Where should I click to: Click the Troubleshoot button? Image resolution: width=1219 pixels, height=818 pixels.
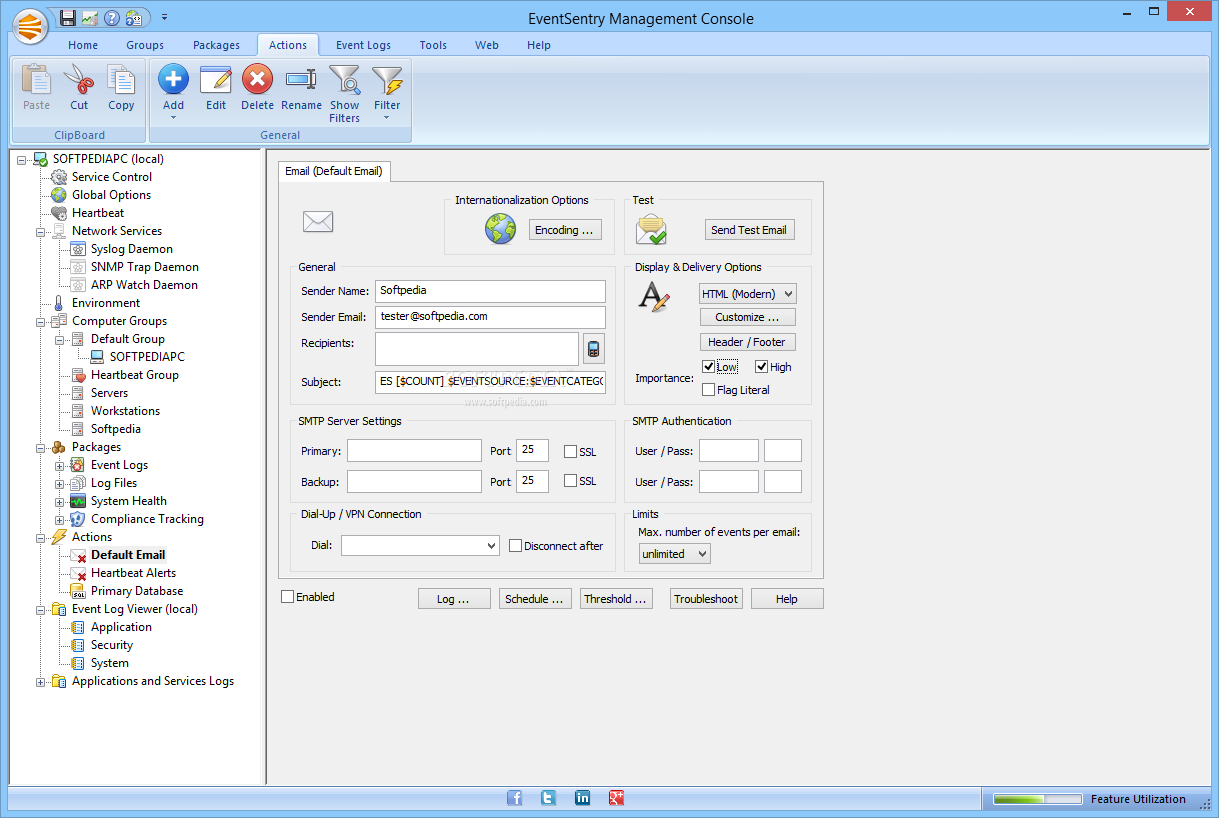pyautogui.click(x=706, y=598)
